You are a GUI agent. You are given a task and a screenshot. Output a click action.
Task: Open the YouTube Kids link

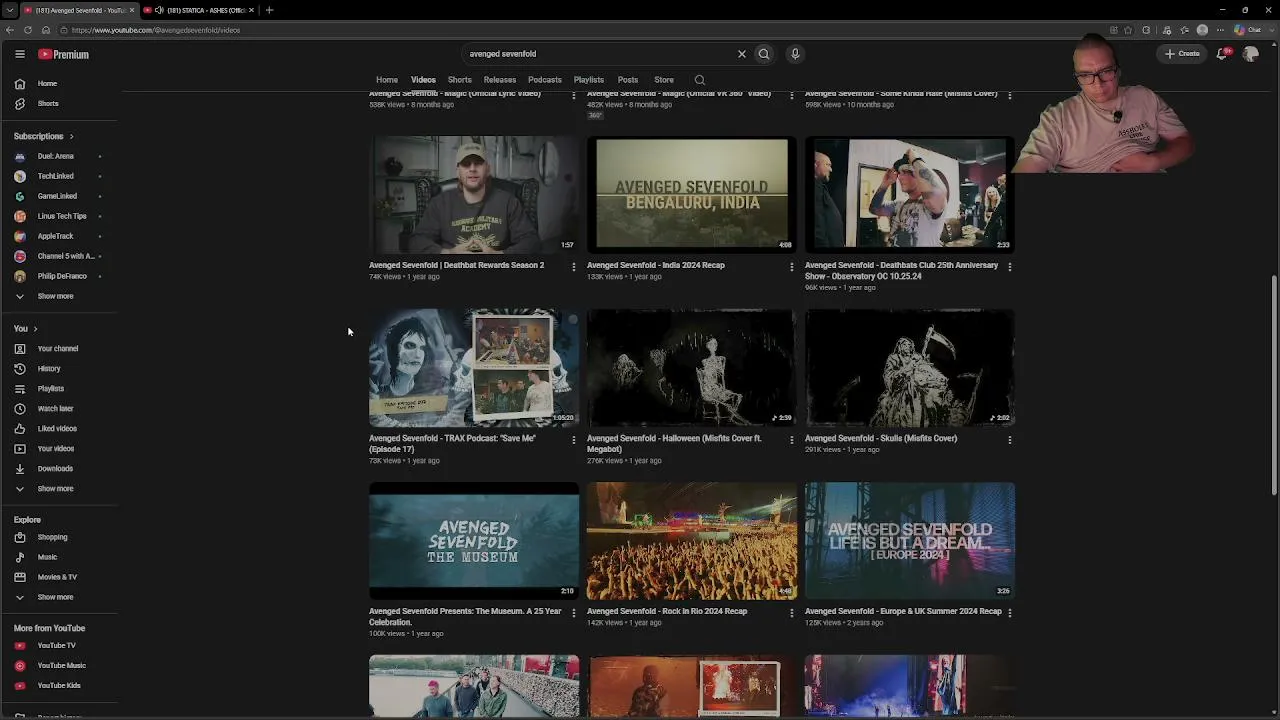pyautogui.click(x=60, y=686)
